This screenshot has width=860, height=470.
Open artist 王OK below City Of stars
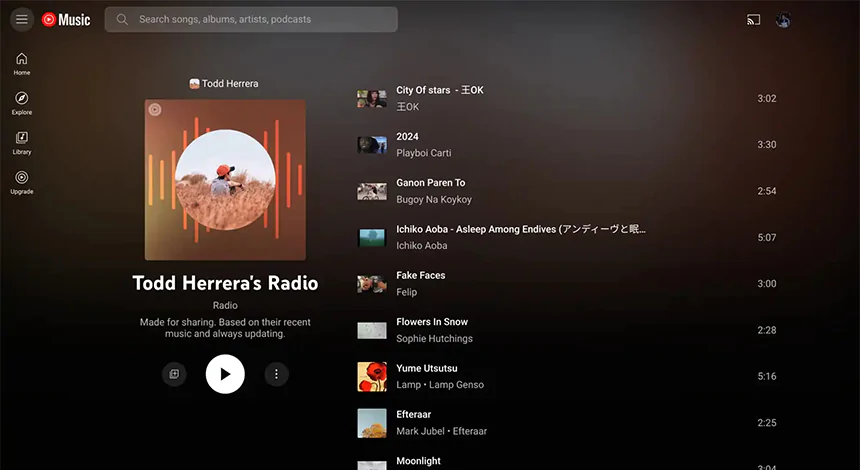click(x=408, y=107)
